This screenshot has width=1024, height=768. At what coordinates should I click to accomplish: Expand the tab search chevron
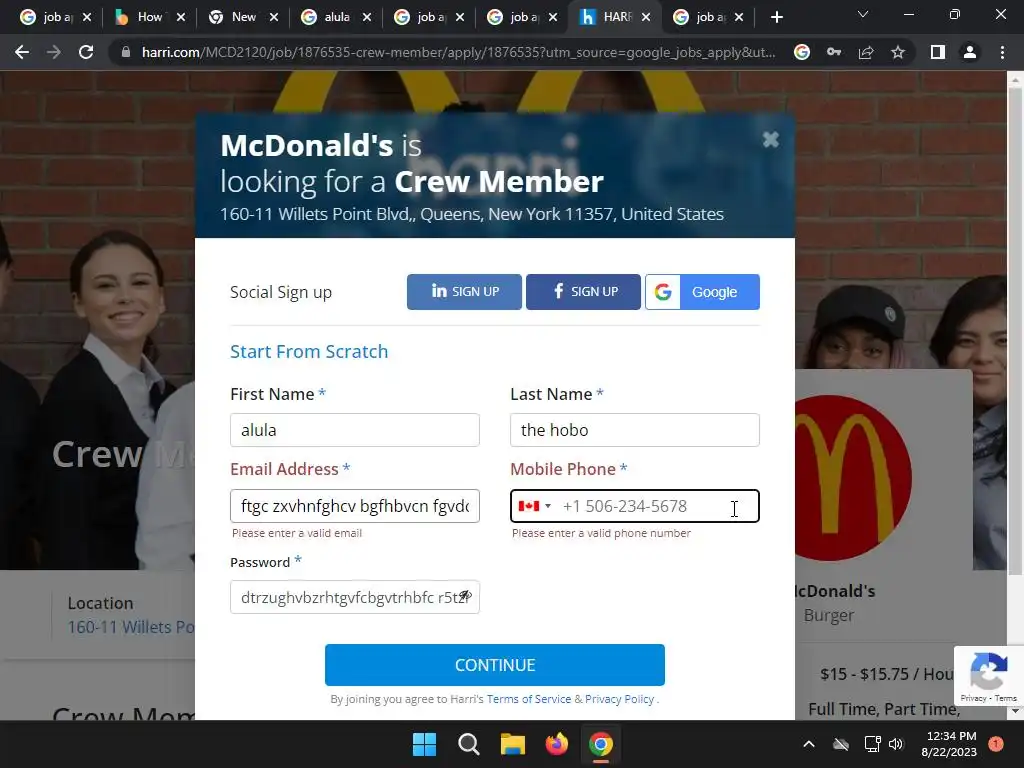tap(863, 14)
